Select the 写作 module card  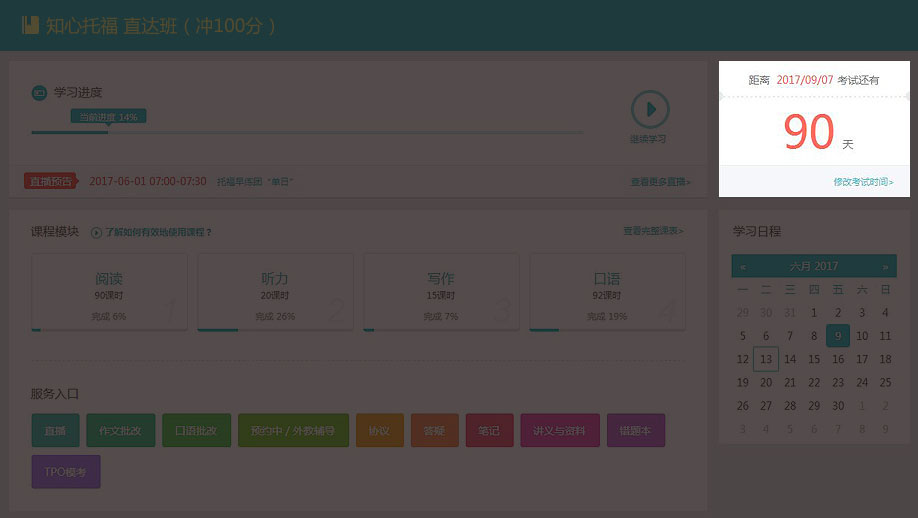tap(441, 292)
